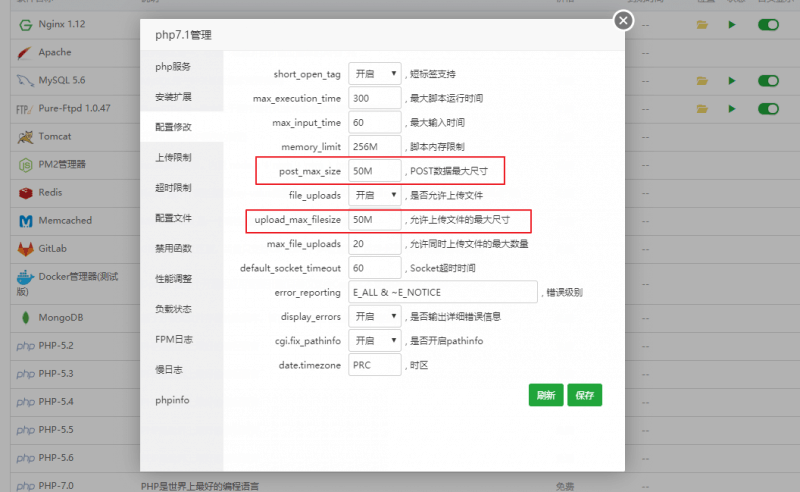Screen dimensions: 800x492
Task: Click the PHP-7.0 php icon
Action: (x=26, y=486)
